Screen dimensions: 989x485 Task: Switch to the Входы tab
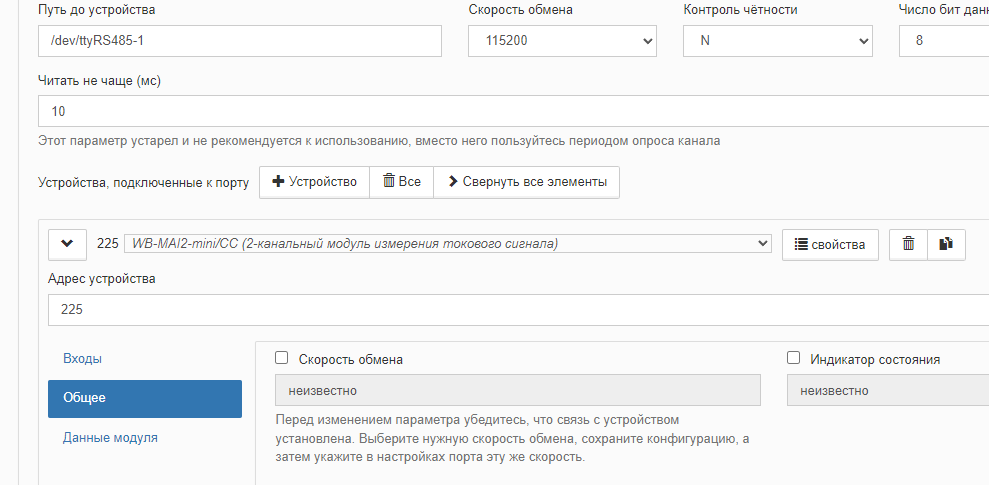point(83,358)
